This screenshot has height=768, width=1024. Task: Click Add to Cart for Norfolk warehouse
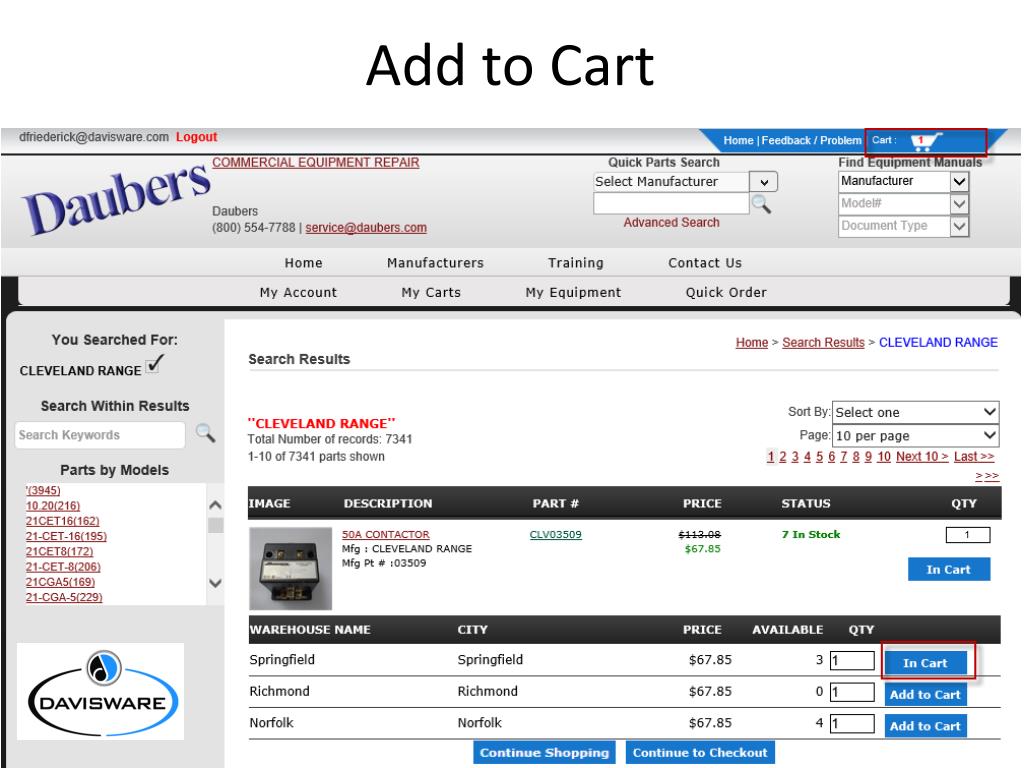point(925,726)
